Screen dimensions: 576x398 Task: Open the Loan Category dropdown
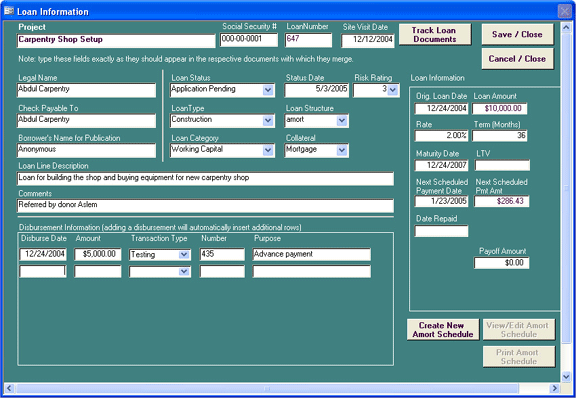click(x=268, y=150)
